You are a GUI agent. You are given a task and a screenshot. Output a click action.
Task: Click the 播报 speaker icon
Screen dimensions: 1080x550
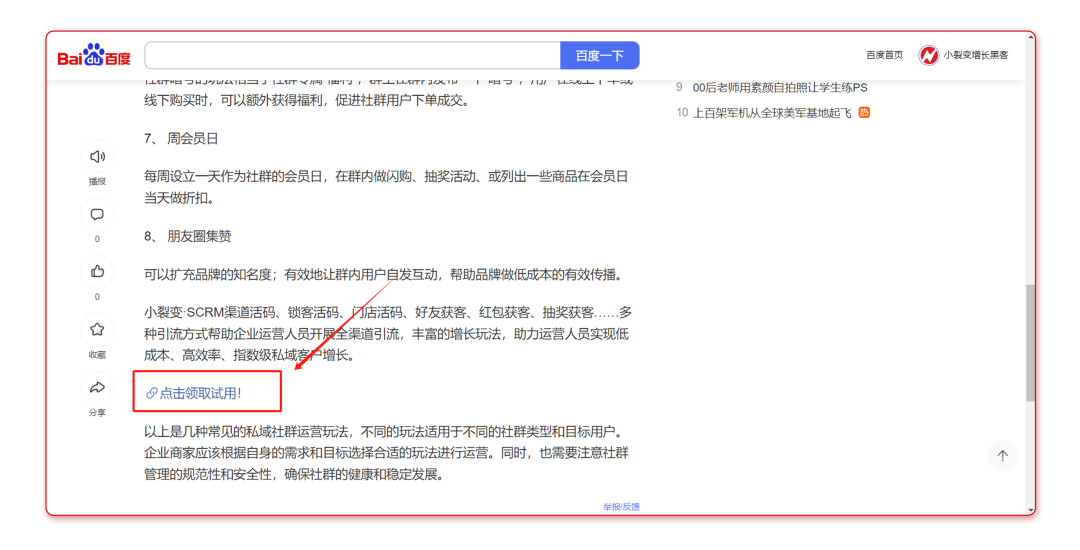pos(97,157)
